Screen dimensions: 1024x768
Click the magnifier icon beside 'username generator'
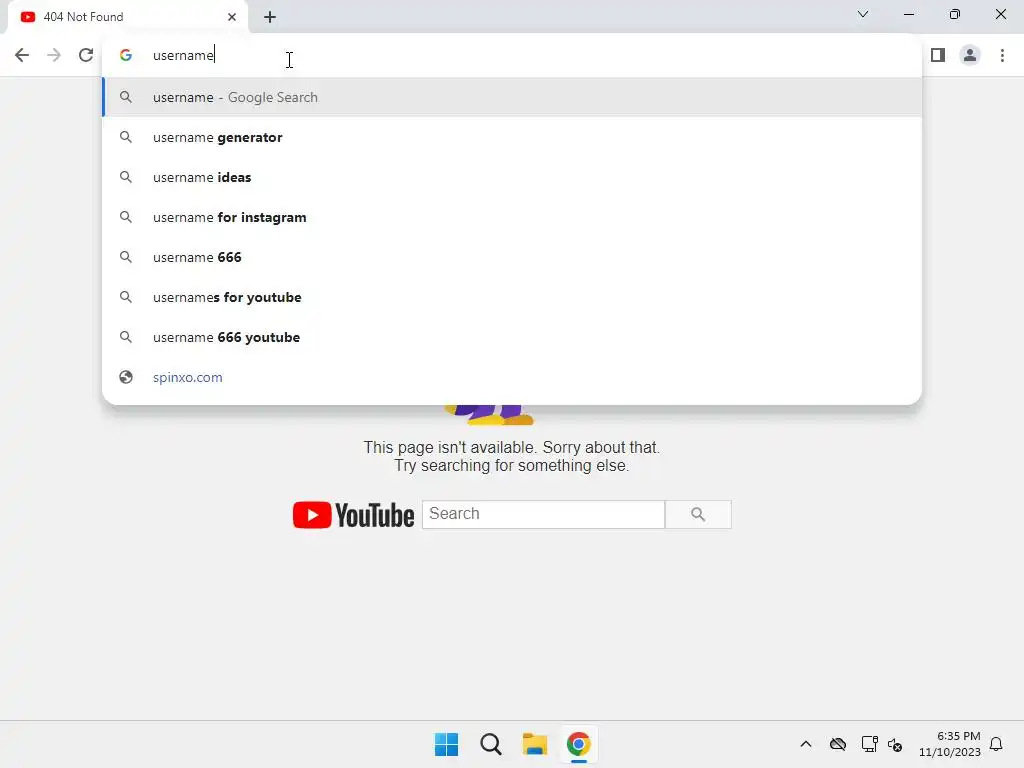pyautogui.click(x=126, y=137)
